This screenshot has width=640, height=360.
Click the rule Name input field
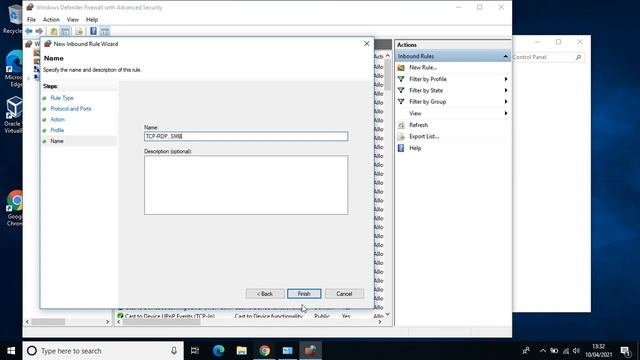point(246,136)
